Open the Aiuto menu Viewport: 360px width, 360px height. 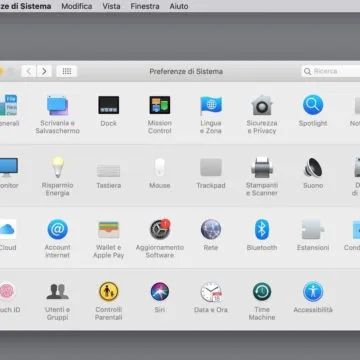tap(179, 6)
